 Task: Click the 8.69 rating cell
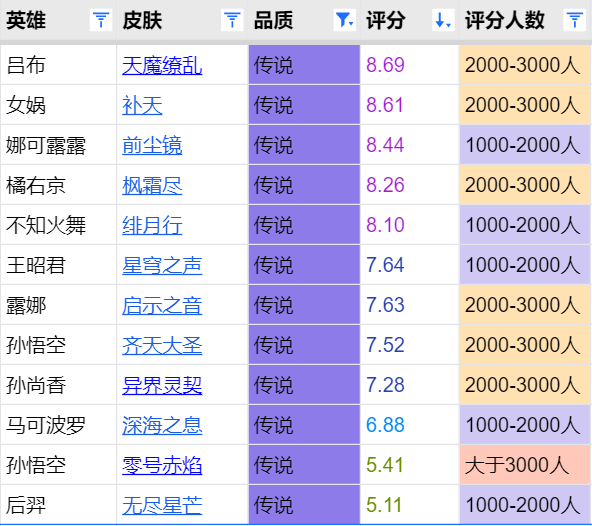[x=410, y=65]
